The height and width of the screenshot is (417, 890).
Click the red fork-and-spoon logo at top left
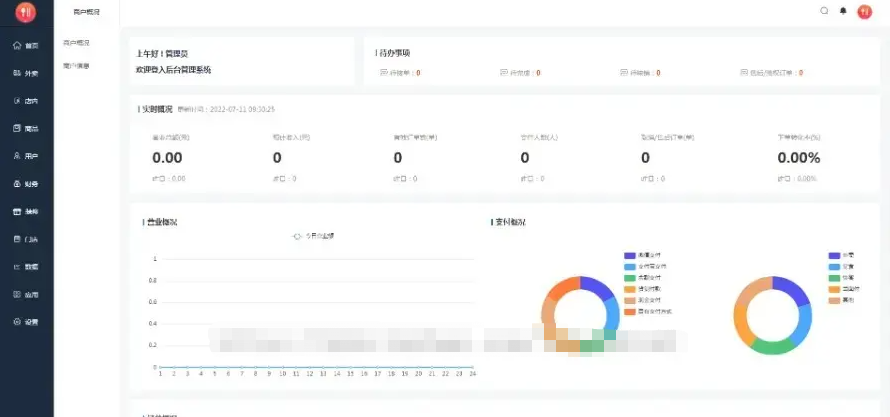click(x=26, y=12)
